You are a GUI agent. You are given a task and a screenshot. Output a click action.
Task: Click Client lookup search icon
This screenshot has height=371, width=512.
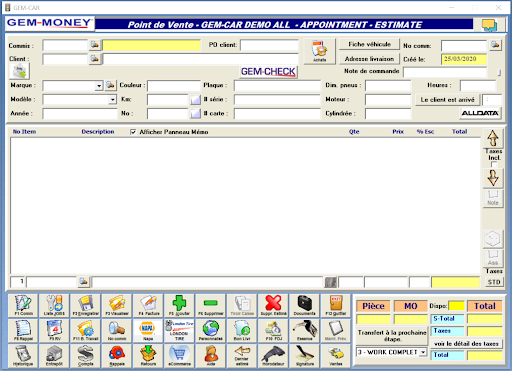click(x=95, y=59)
